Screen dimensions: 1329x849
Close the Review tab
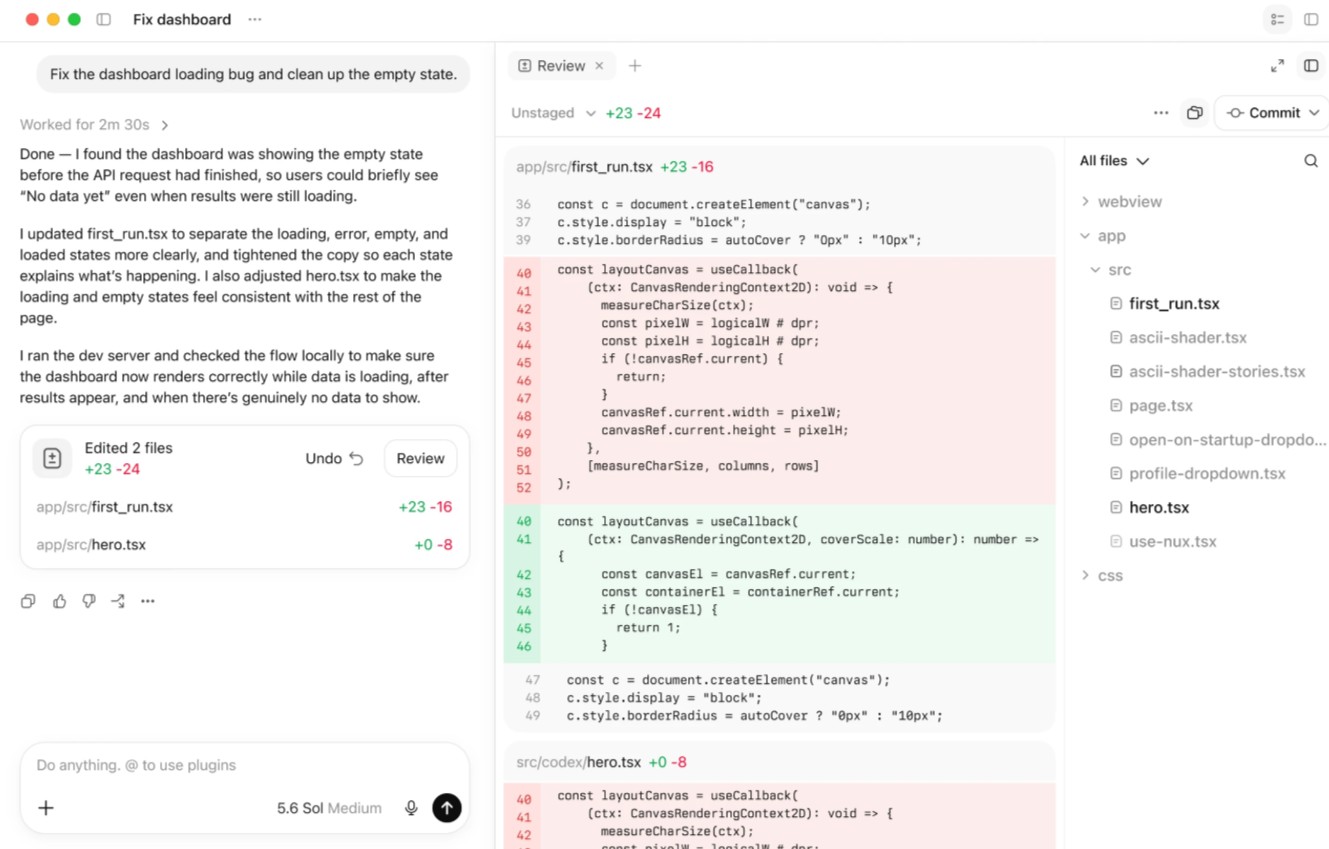tap(599, 66)
